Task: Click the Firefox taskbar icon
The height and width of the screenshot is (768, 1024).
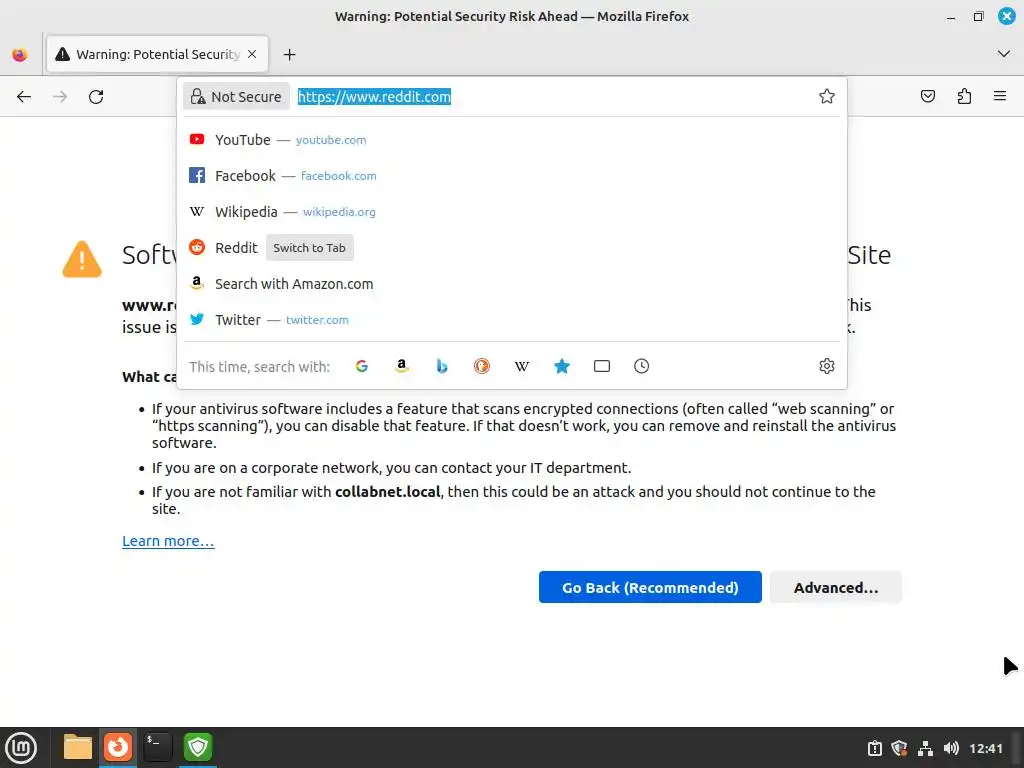Action: (x=118, y=747)
